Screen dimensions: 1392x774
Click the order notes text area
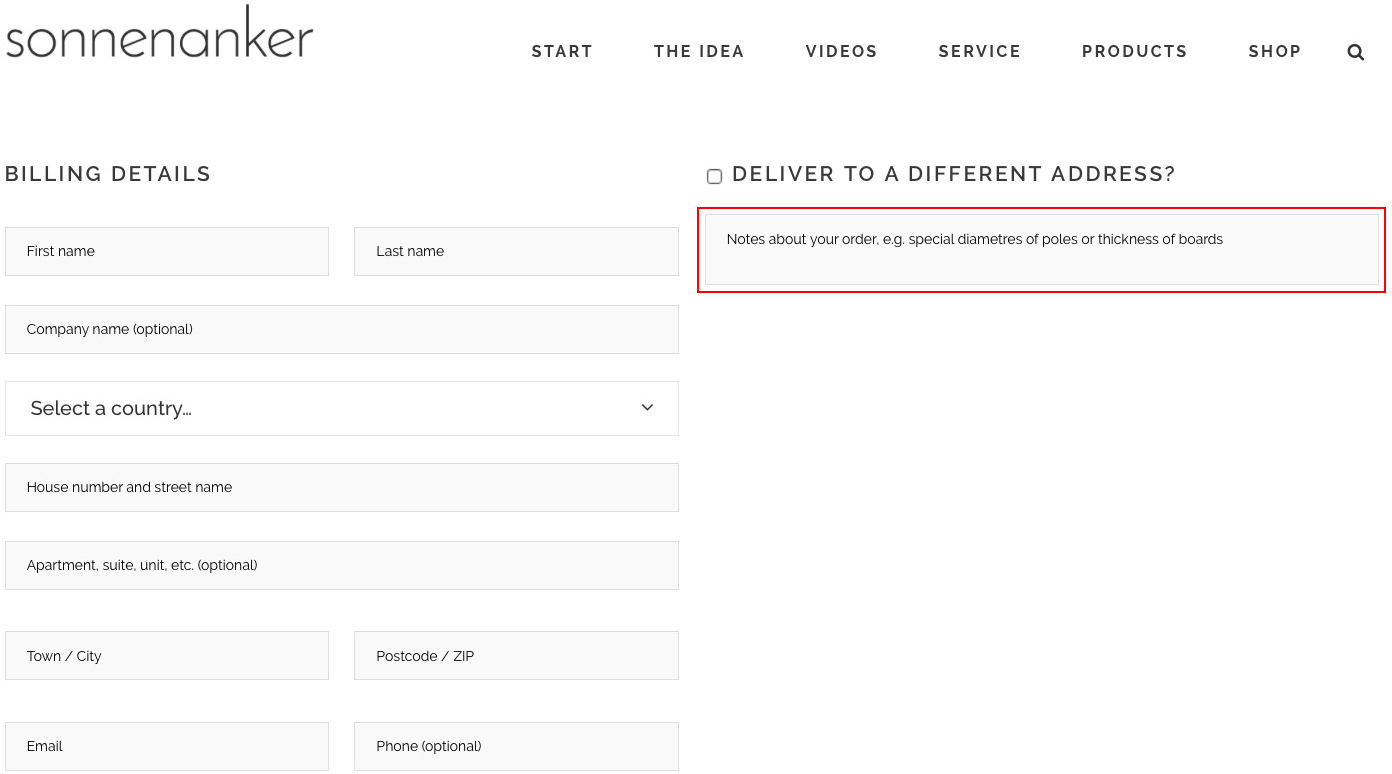[x=1041, y=250]
